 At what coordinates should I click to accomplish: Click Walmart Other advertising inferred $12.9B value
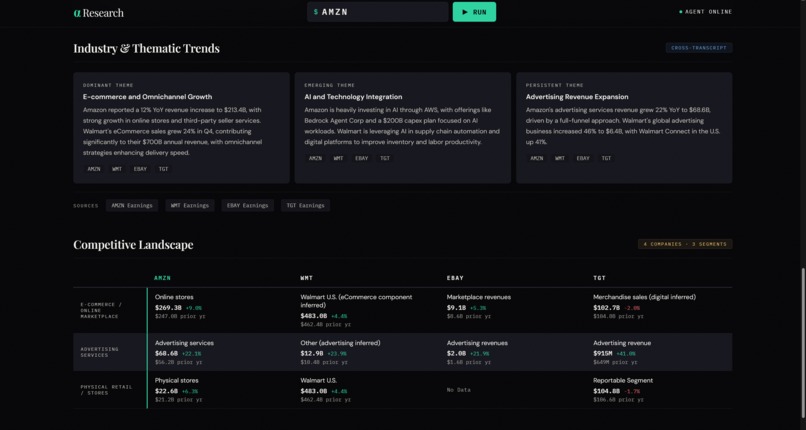[x=312, y=353]
